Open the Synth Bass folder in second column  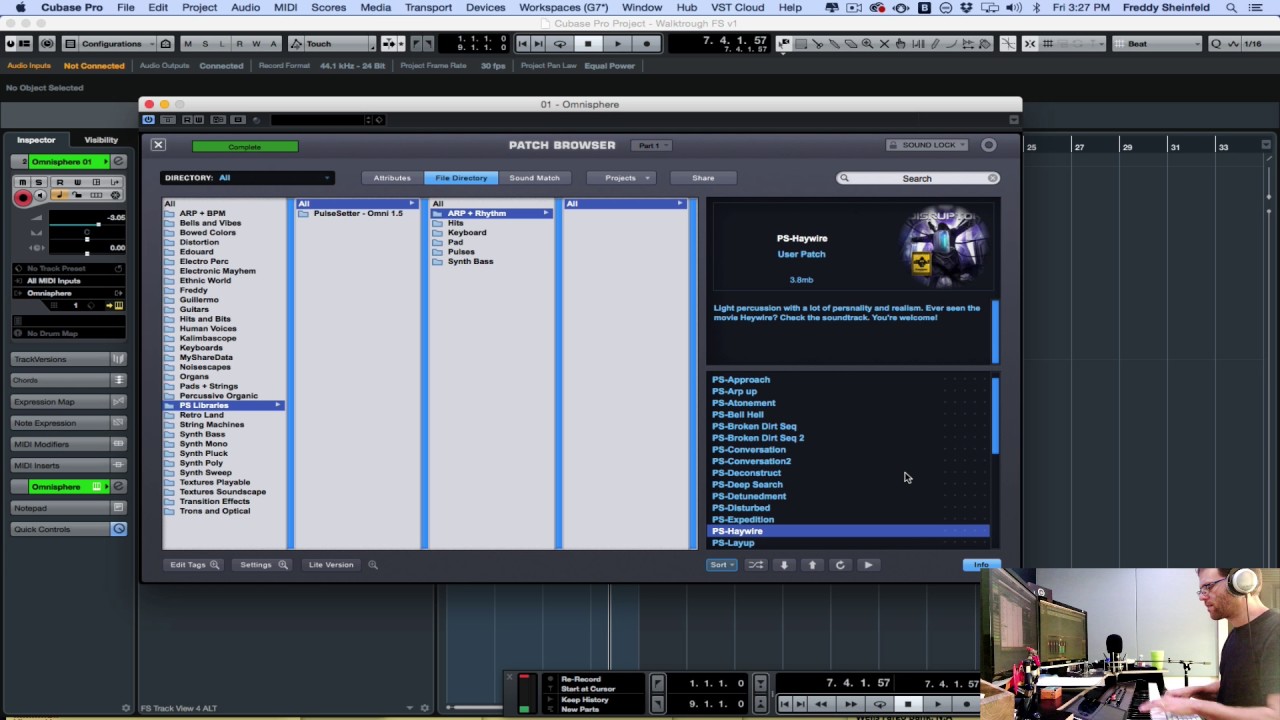(470, 262)
